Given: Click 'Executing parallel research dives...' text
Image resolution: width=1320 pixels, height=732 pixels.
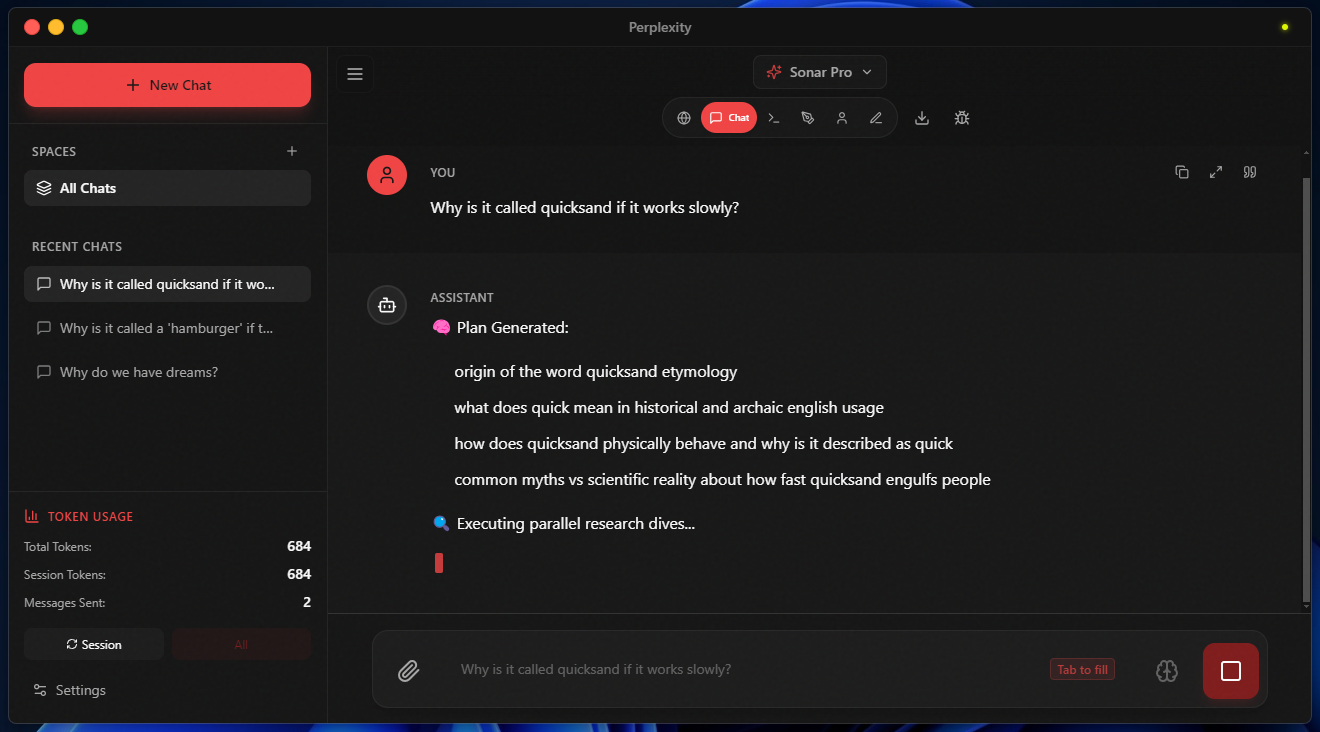Looking at the screenshot, I should (x=576, y=524).
